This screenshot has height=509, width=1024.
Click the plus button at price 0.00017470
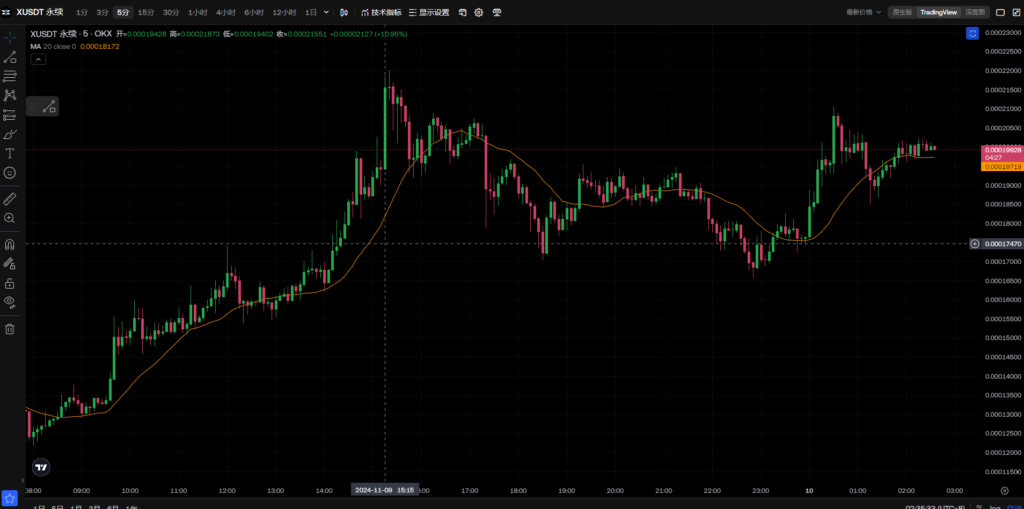coord(975,244)
